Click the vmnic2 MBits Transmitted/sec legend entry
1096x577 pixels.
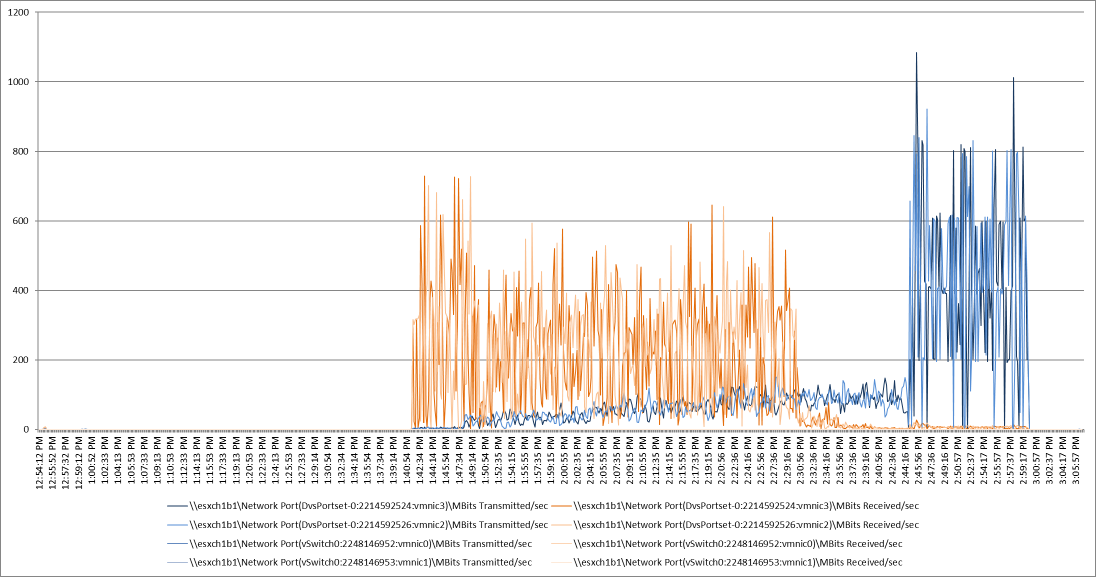(357, 525)
